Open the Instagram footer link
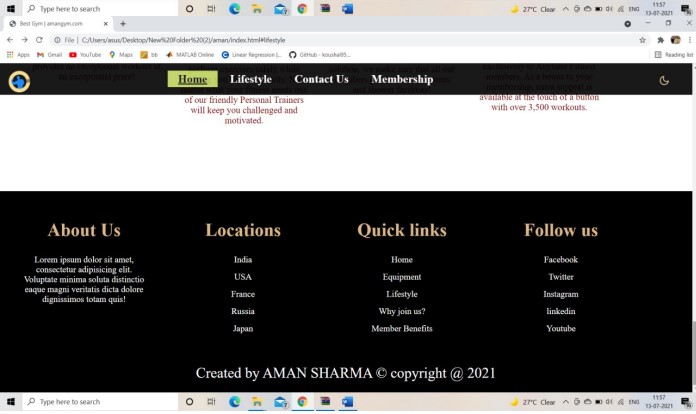Image resolution: width=696 pixels, height=414 pixels. [561, 294]
